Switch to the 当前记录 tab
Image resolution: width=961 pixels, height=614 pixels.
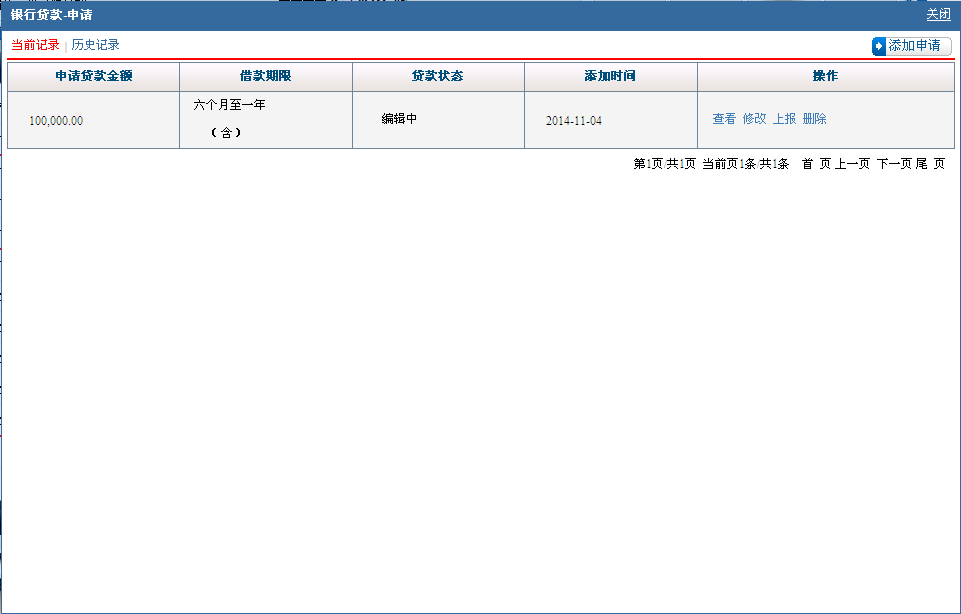coord(35,45)
